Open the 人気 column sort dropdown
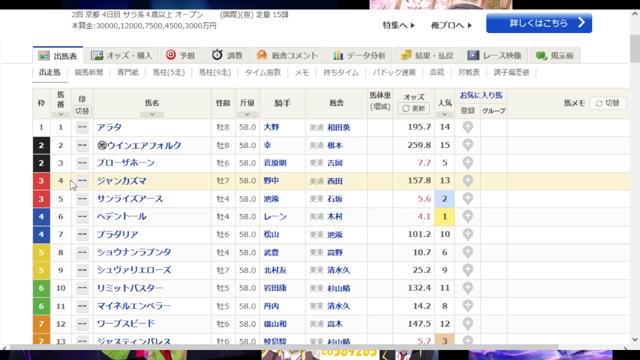Screen dimensions: 640x360 point(444,115)
